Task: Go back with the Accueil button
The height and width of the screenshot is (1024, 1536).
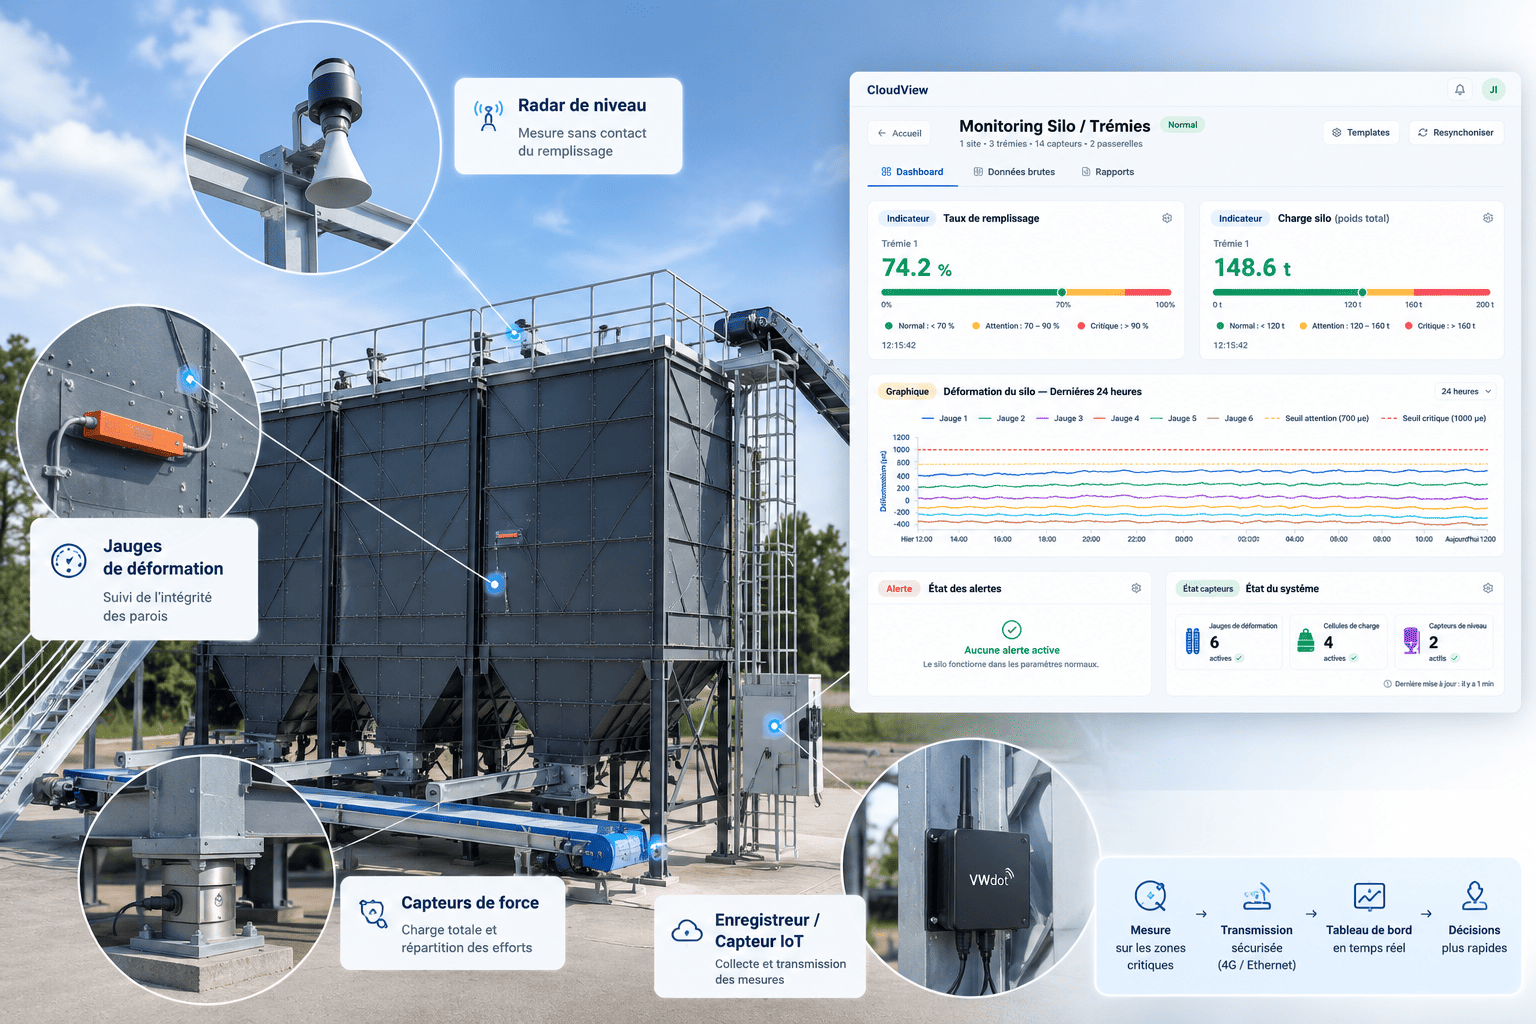Action: pyautogui.click(x=899, y=133)
